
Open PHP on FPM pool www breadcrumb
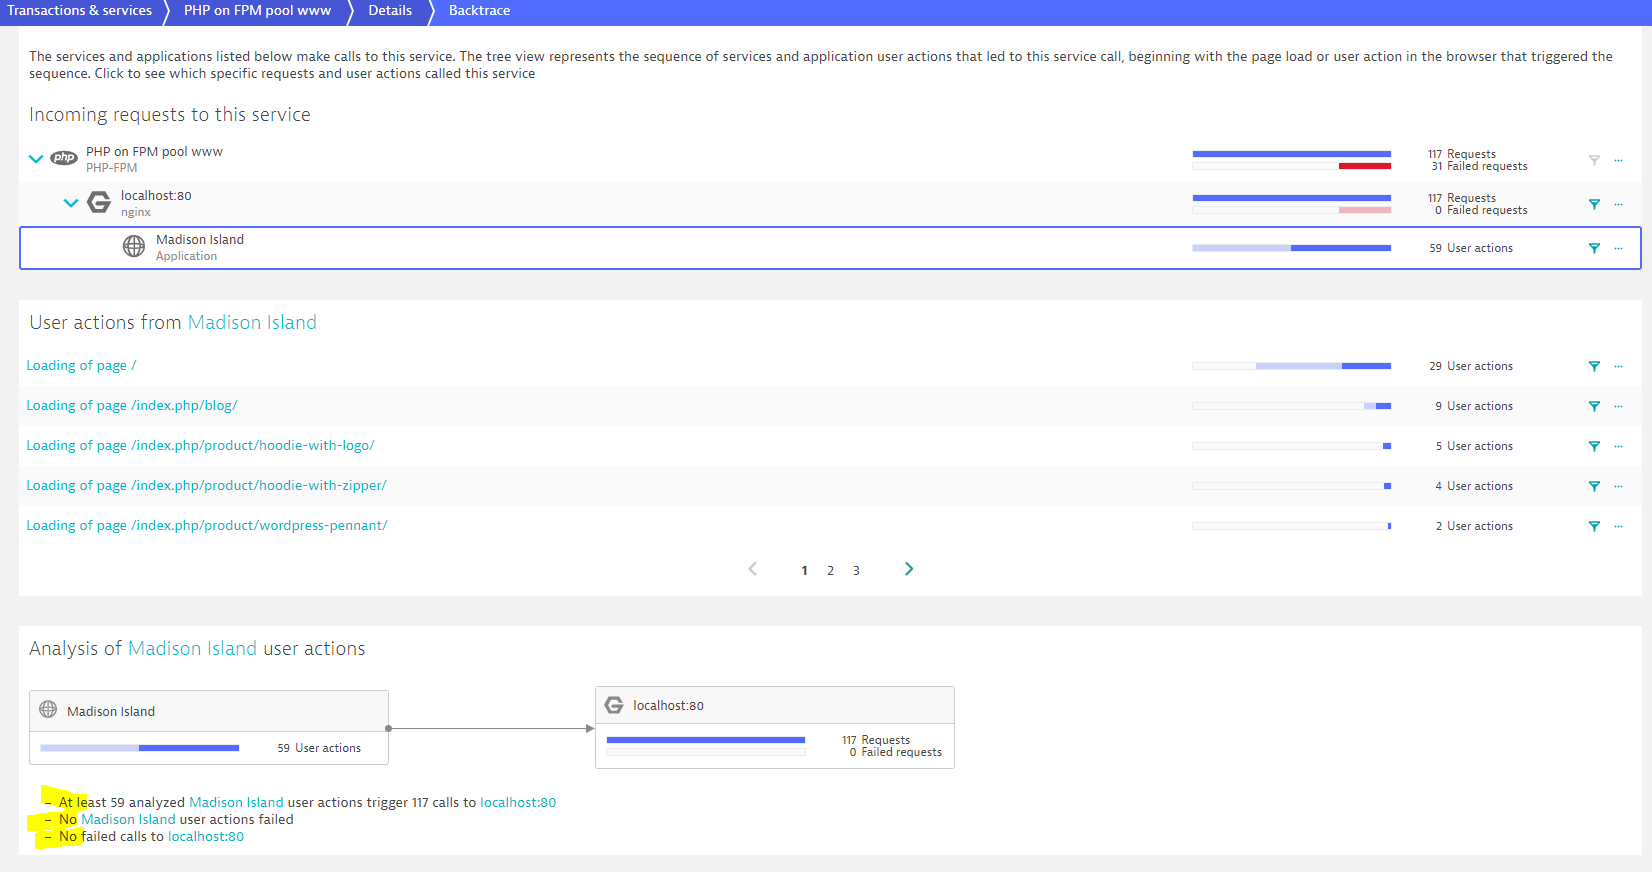[x=257, y=11]
